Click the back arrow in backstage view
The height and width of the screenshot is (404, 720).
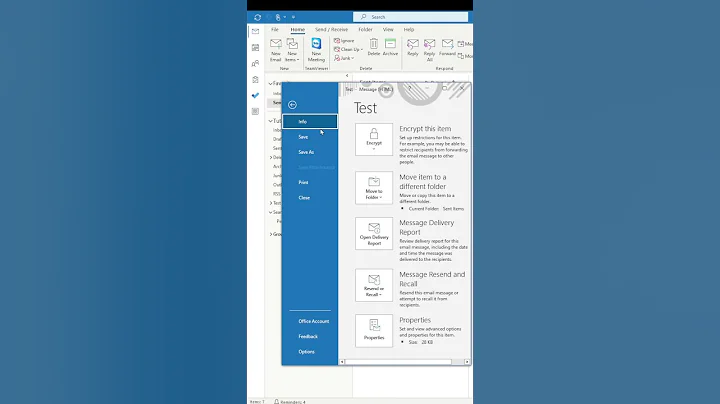point(292,105)
